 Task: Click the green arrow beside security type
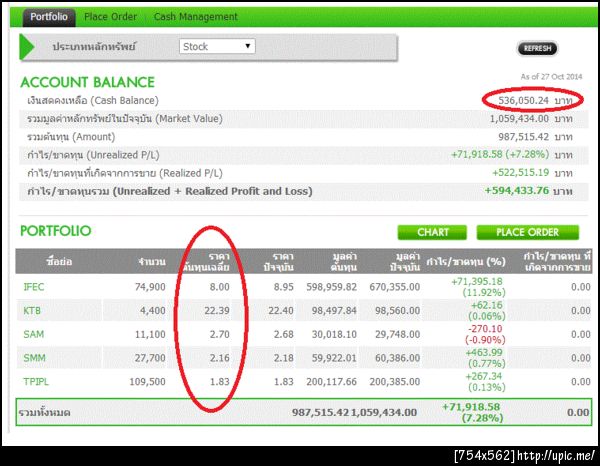click(x=27, y=47)
